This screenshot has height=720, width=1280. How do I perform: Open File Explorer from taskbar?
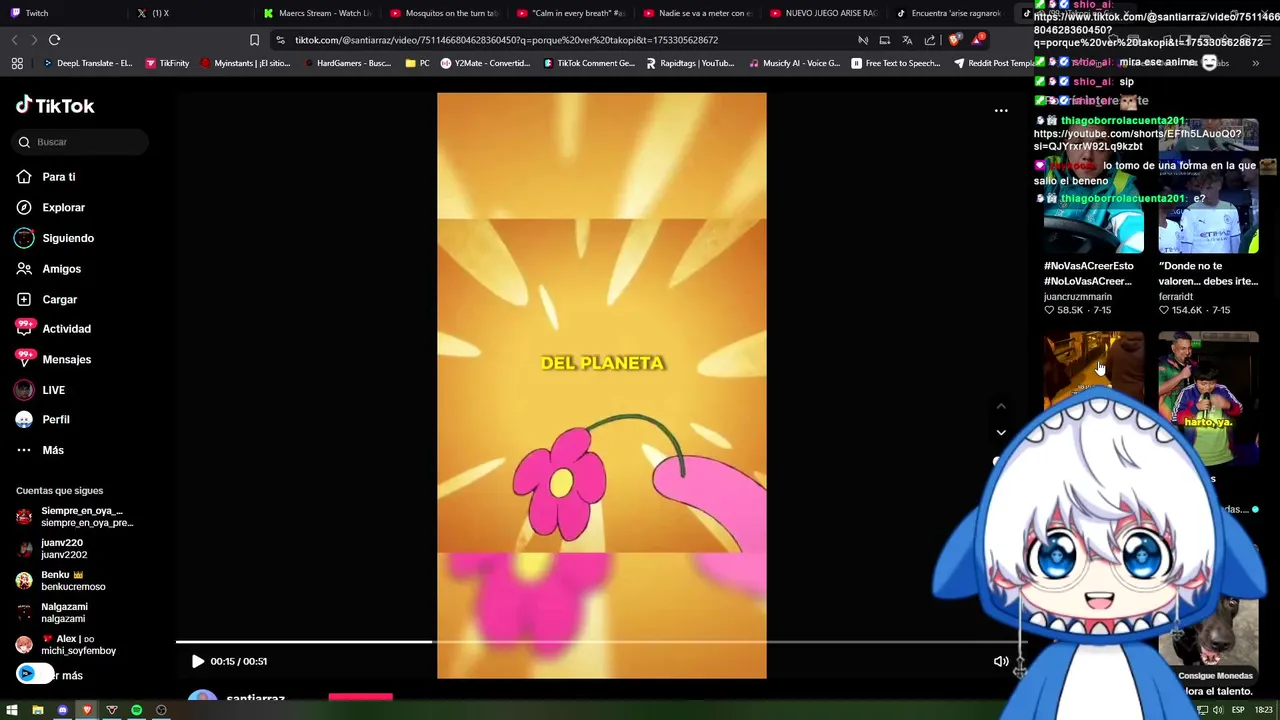[37, 710]
